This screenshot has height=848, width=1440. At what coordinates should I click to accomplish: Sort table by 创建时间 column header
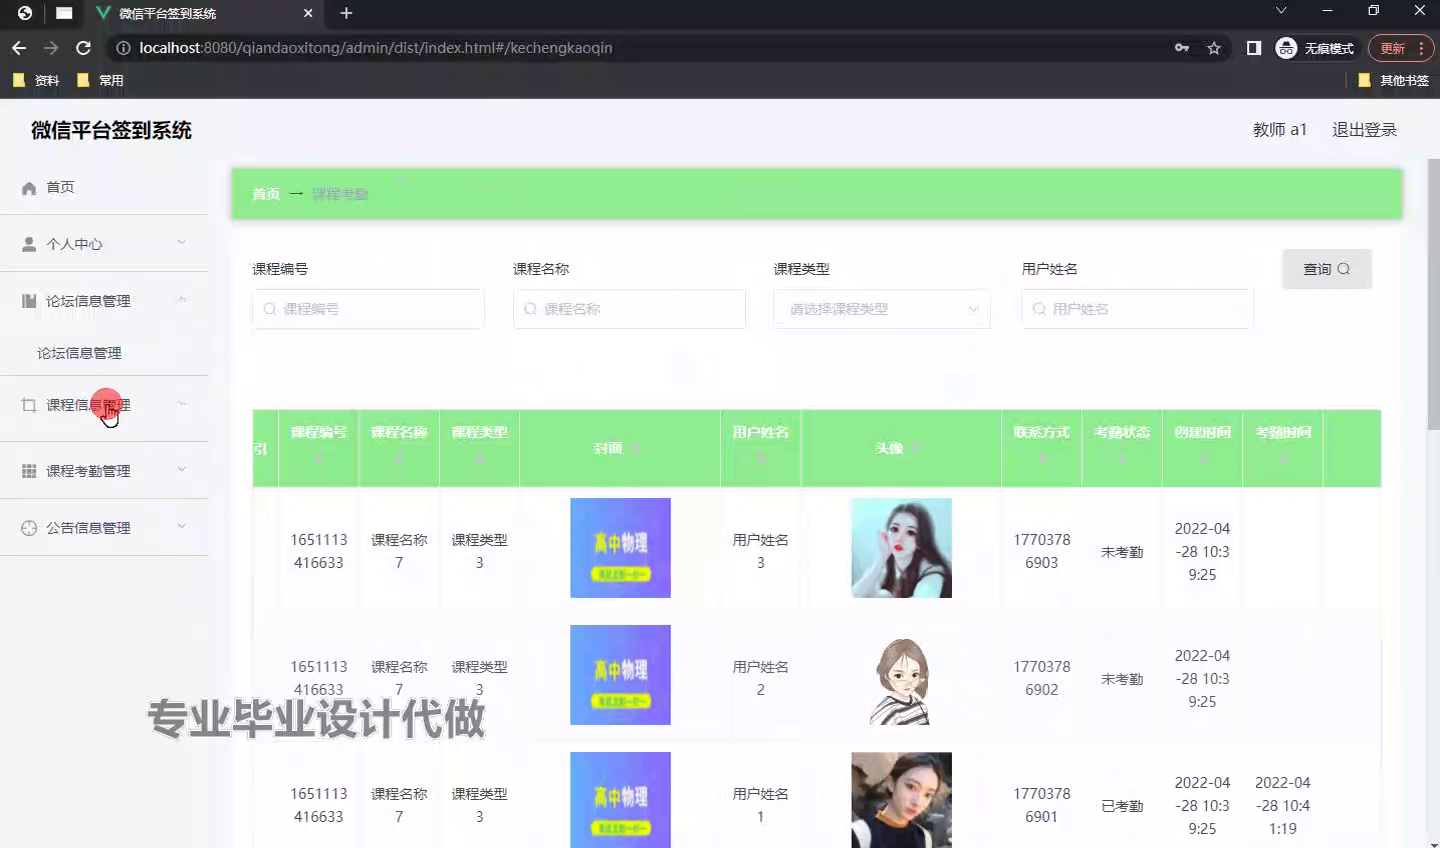click(x=1202, y=446)
